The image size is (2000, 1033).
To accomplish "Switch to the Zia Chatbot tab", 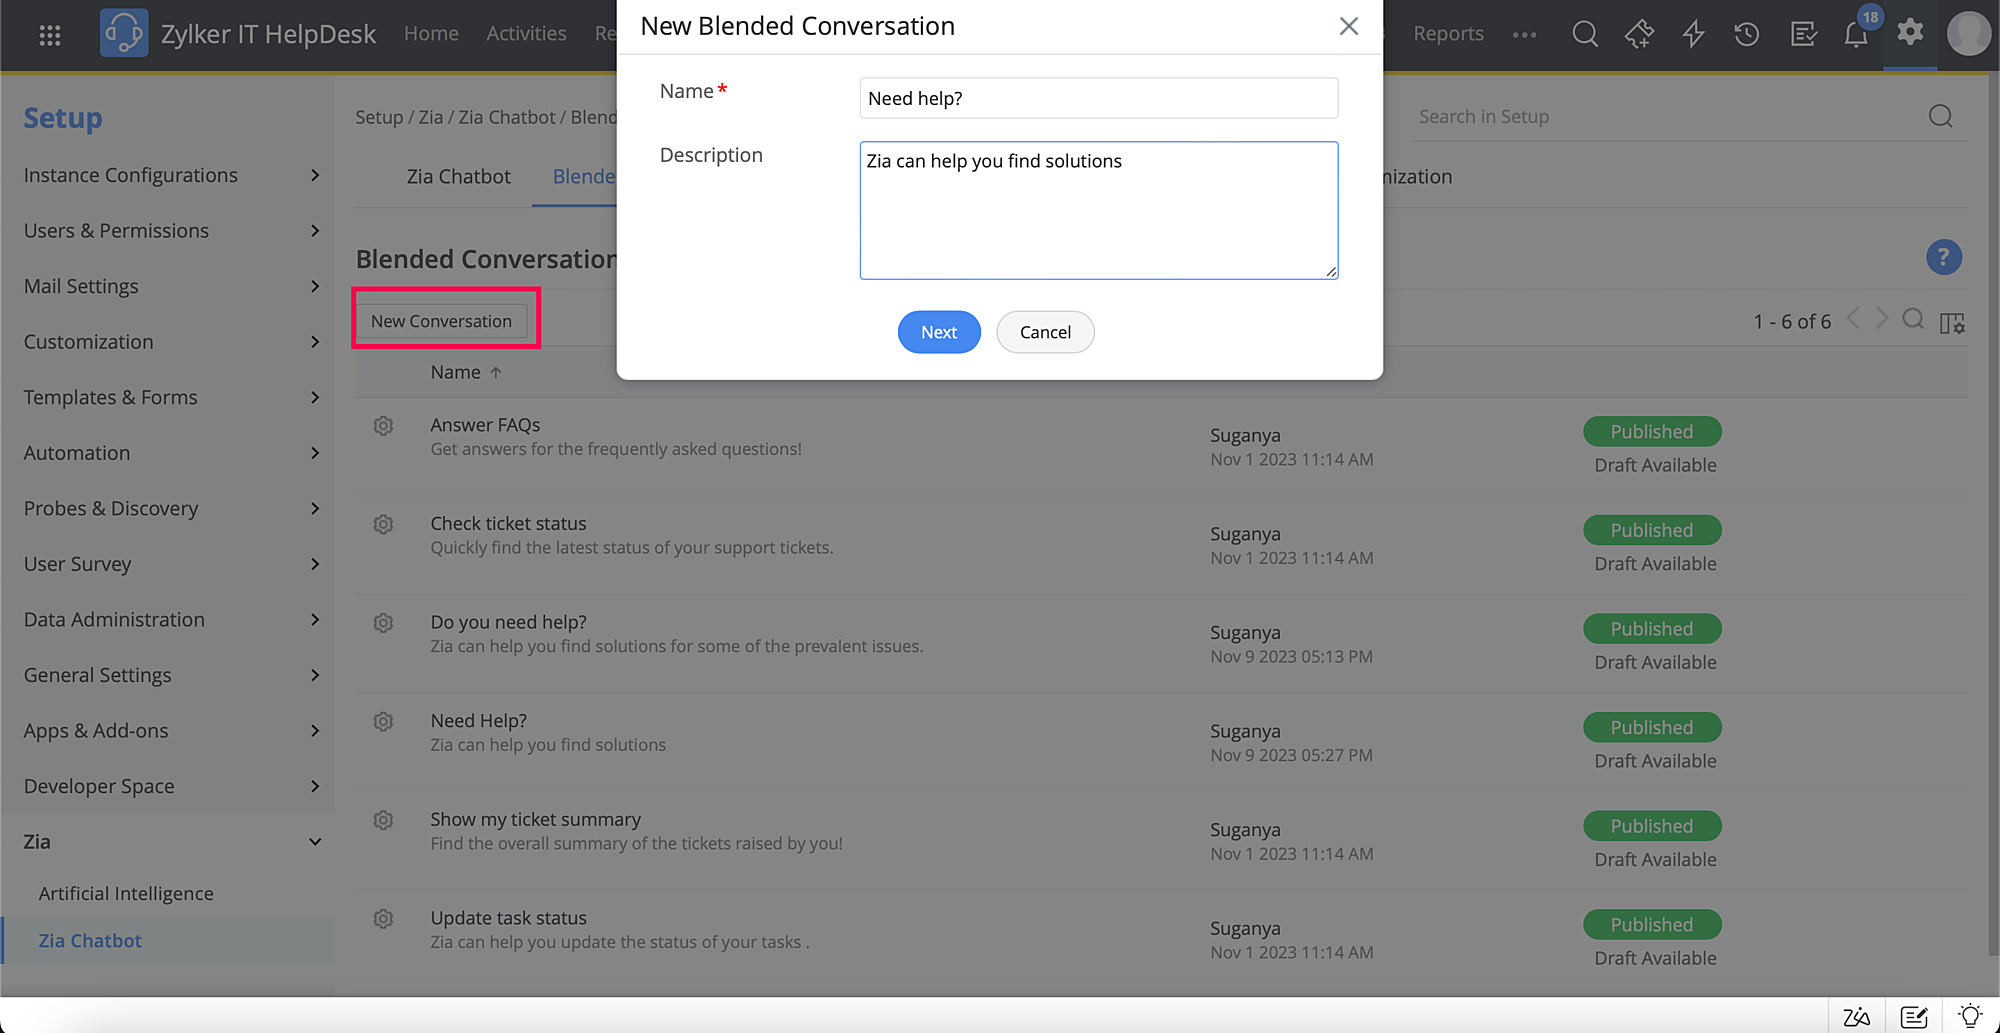I will (459, 176).
